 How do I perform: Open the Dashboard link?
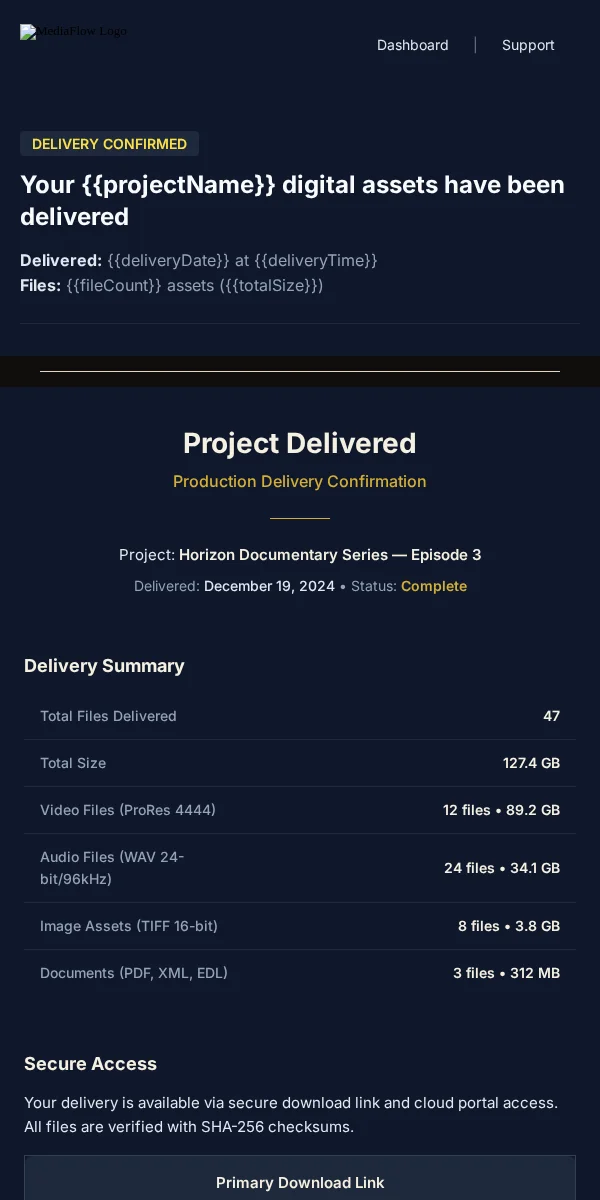tap(412, 45)
